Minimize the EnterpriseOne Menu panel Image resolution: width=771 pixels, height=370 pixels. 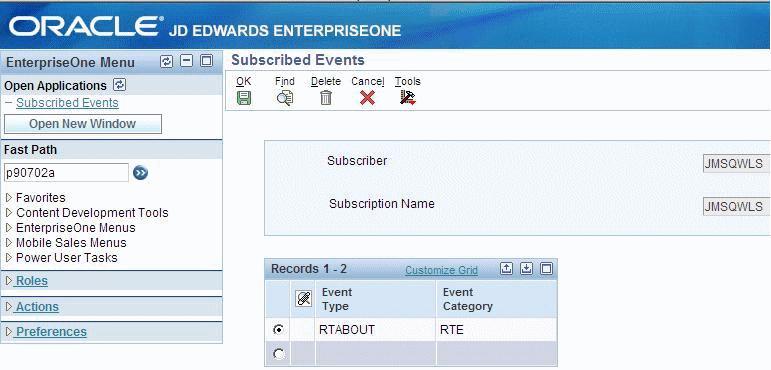[x=186, y=62]
